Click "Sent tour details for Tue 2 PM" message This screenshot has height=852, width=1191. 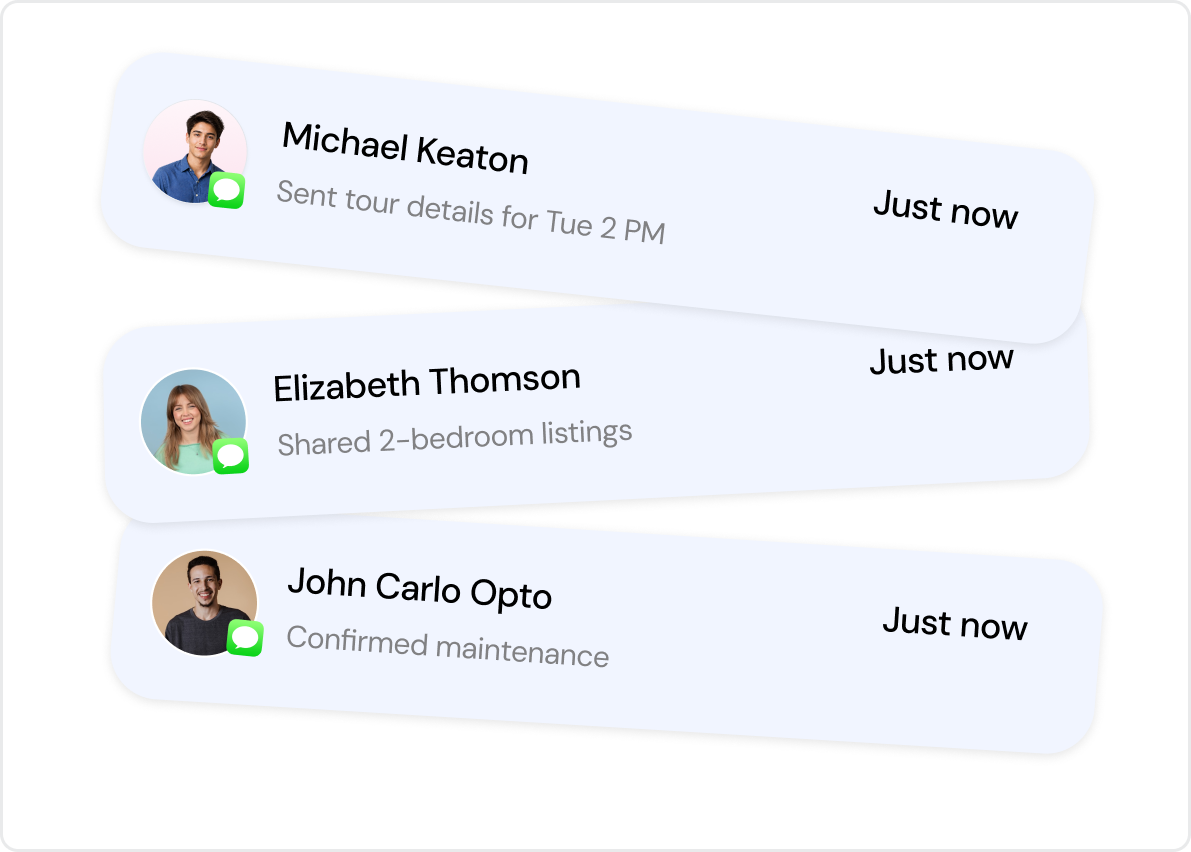[x=471, y=212]
